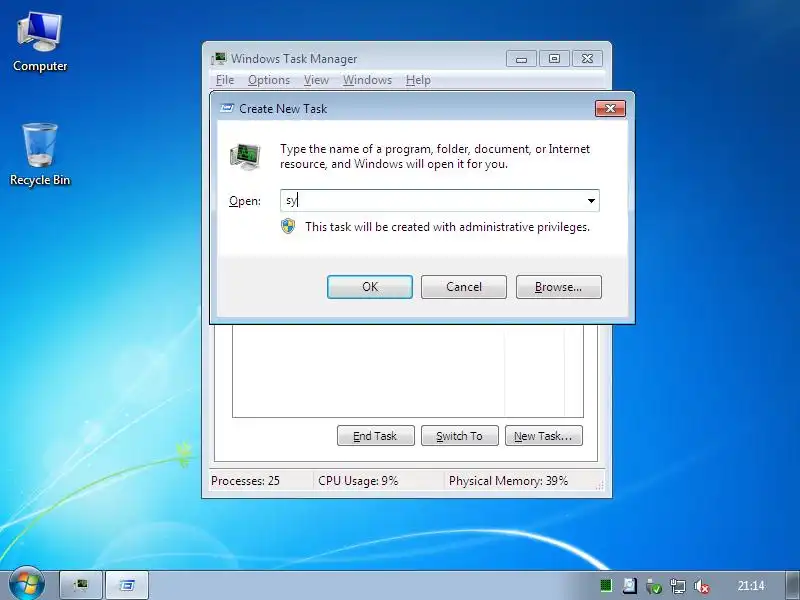Click the Create New Task taskbar button
The height and width of the screenshot is (600, 800).
point(127,585)
